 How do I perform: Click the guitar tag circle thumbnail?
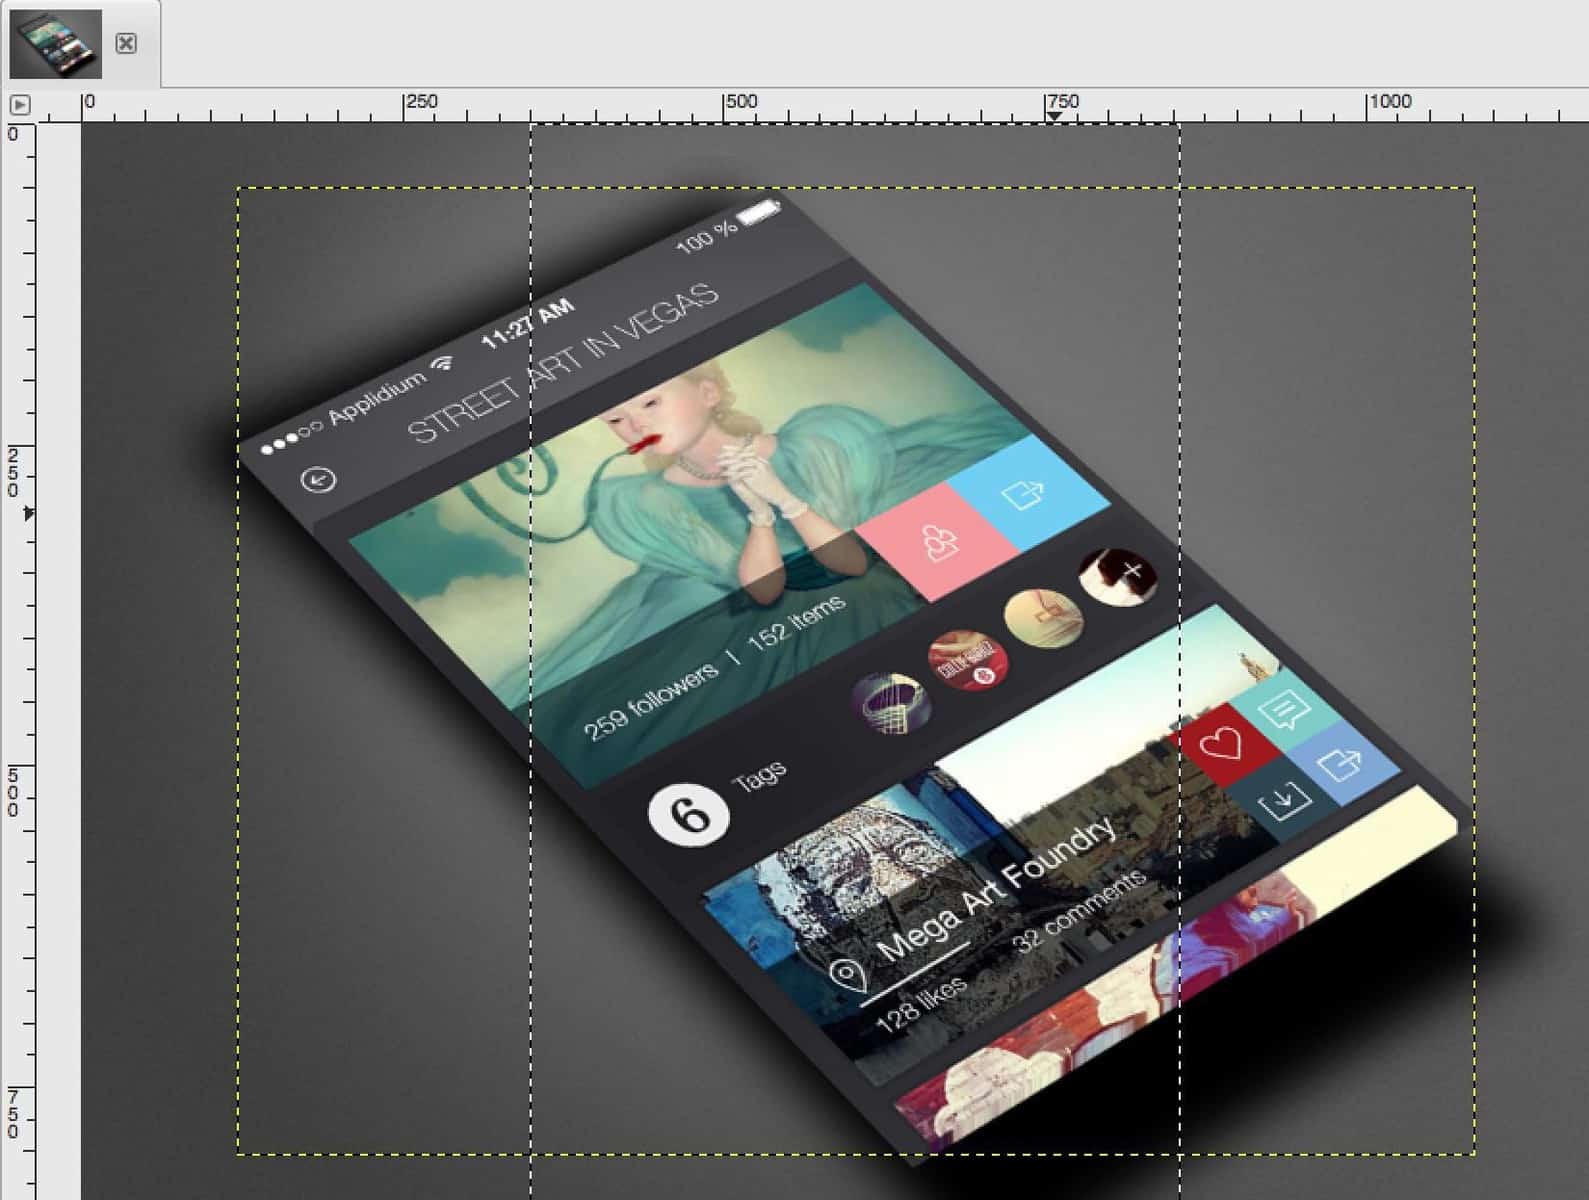point(891,703)
